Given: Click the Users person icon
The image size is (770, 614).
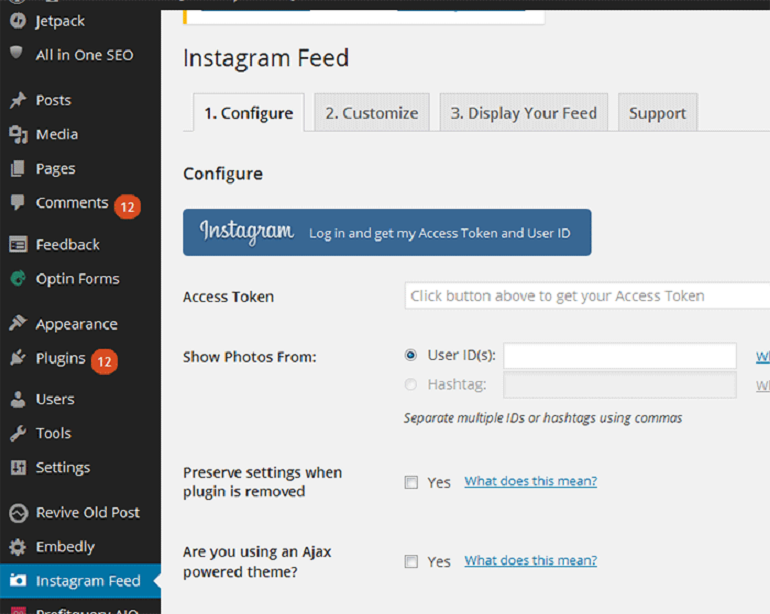Looking at the screenshot, I should tap(18, 399).
